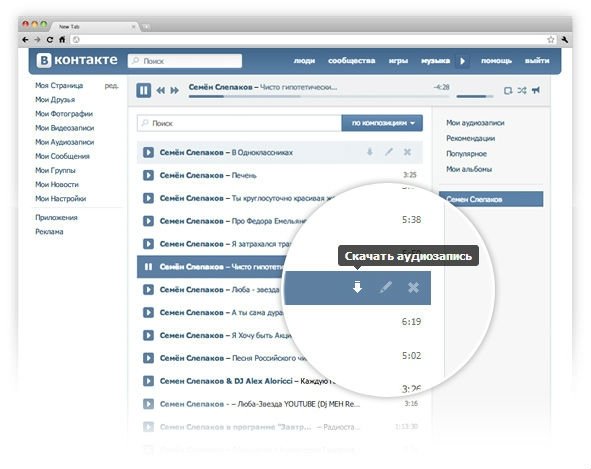Viewport: 591px width, 469px height.
Task: Download the В Одноклассниках track
Action: pyautogui.click(x=370, y=152)
